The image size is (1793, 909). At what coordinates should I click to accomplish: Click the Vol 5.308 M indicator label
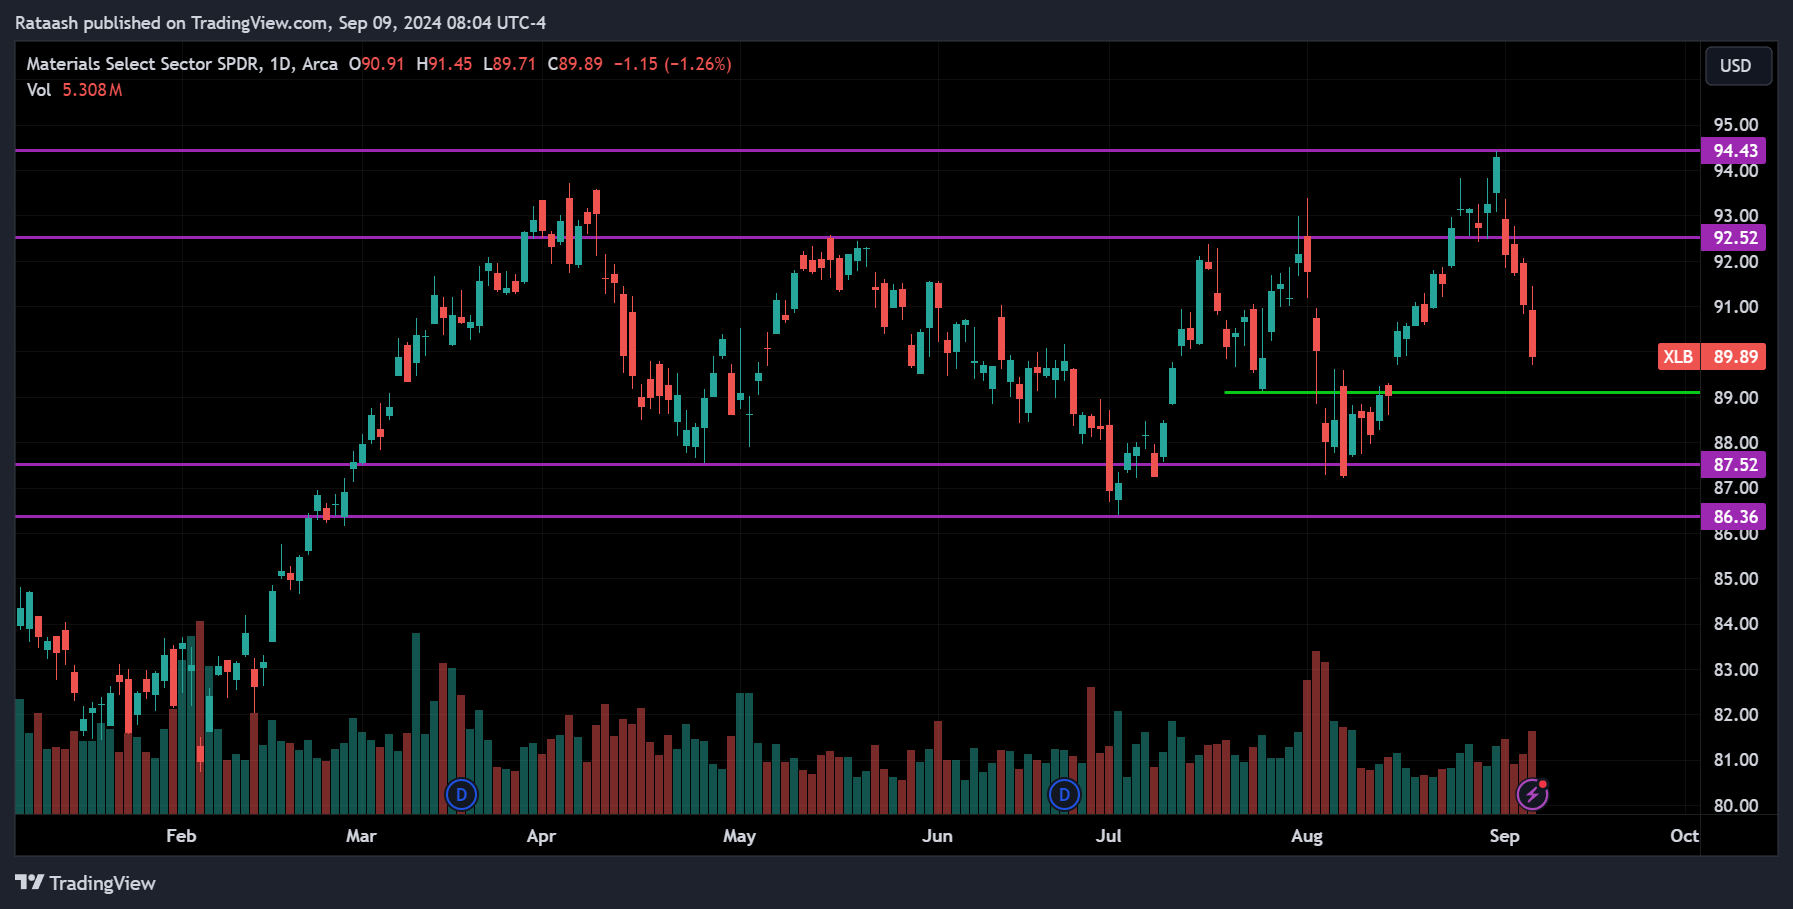[75, 90]
